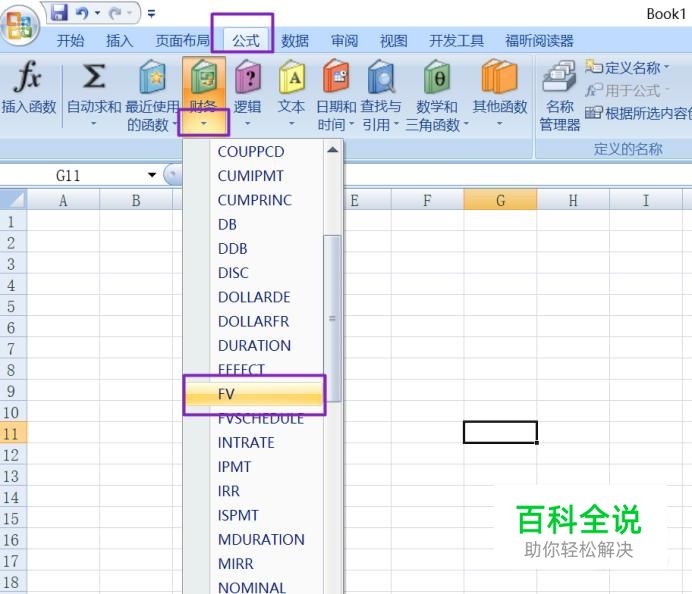The image size is (692, 594).
Task: Click the 财务 functions book icon
Action: [203, 76]
